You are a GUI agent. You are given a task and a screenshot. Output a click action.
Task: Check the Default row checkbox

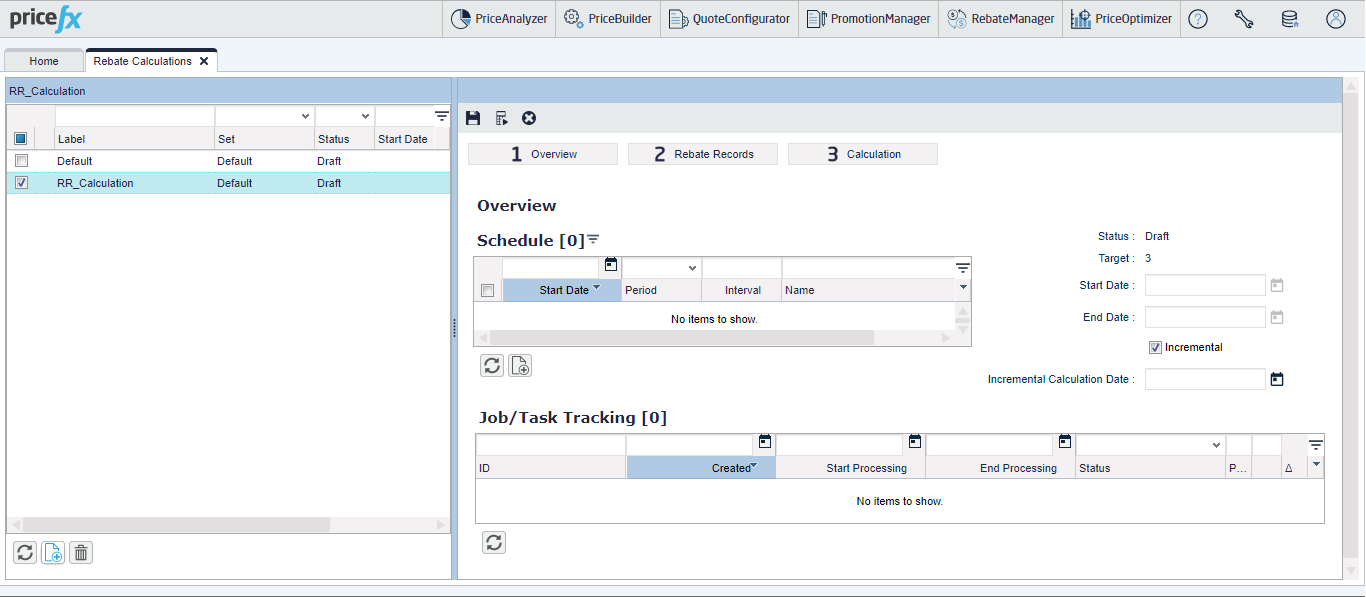(x=21, y=161)
